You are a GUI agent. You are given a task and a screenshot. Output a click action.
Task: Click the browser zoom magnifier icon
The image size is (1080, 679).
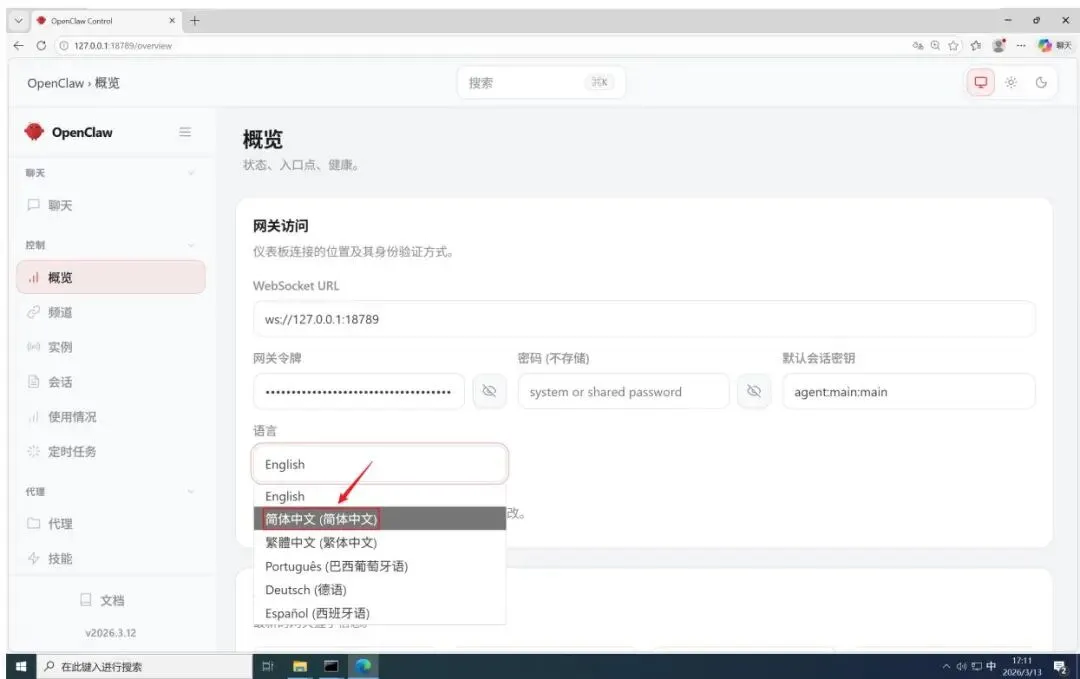935,45
